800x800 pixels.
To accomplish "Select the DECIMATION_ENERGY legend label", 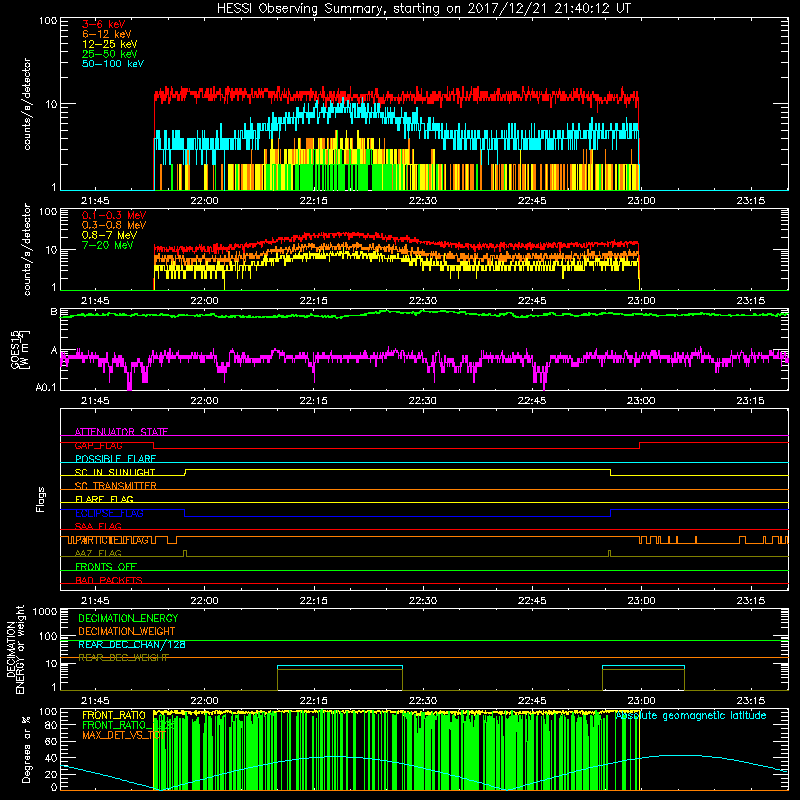I will [128, 618].
